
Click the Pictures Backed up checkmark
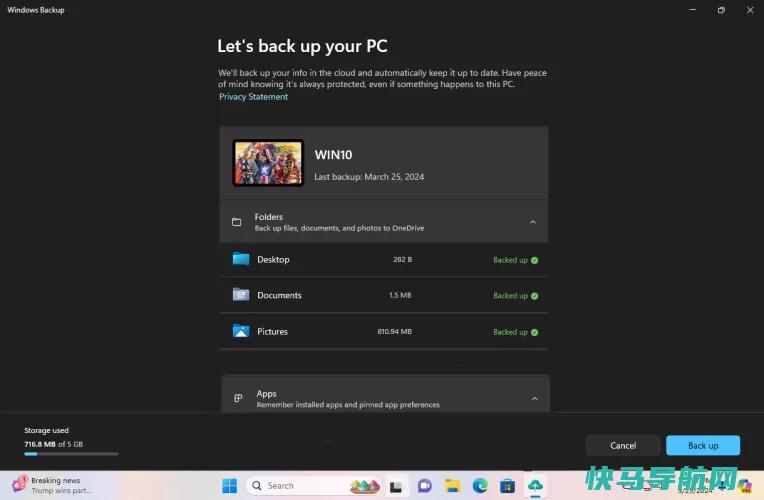[535, 332]
